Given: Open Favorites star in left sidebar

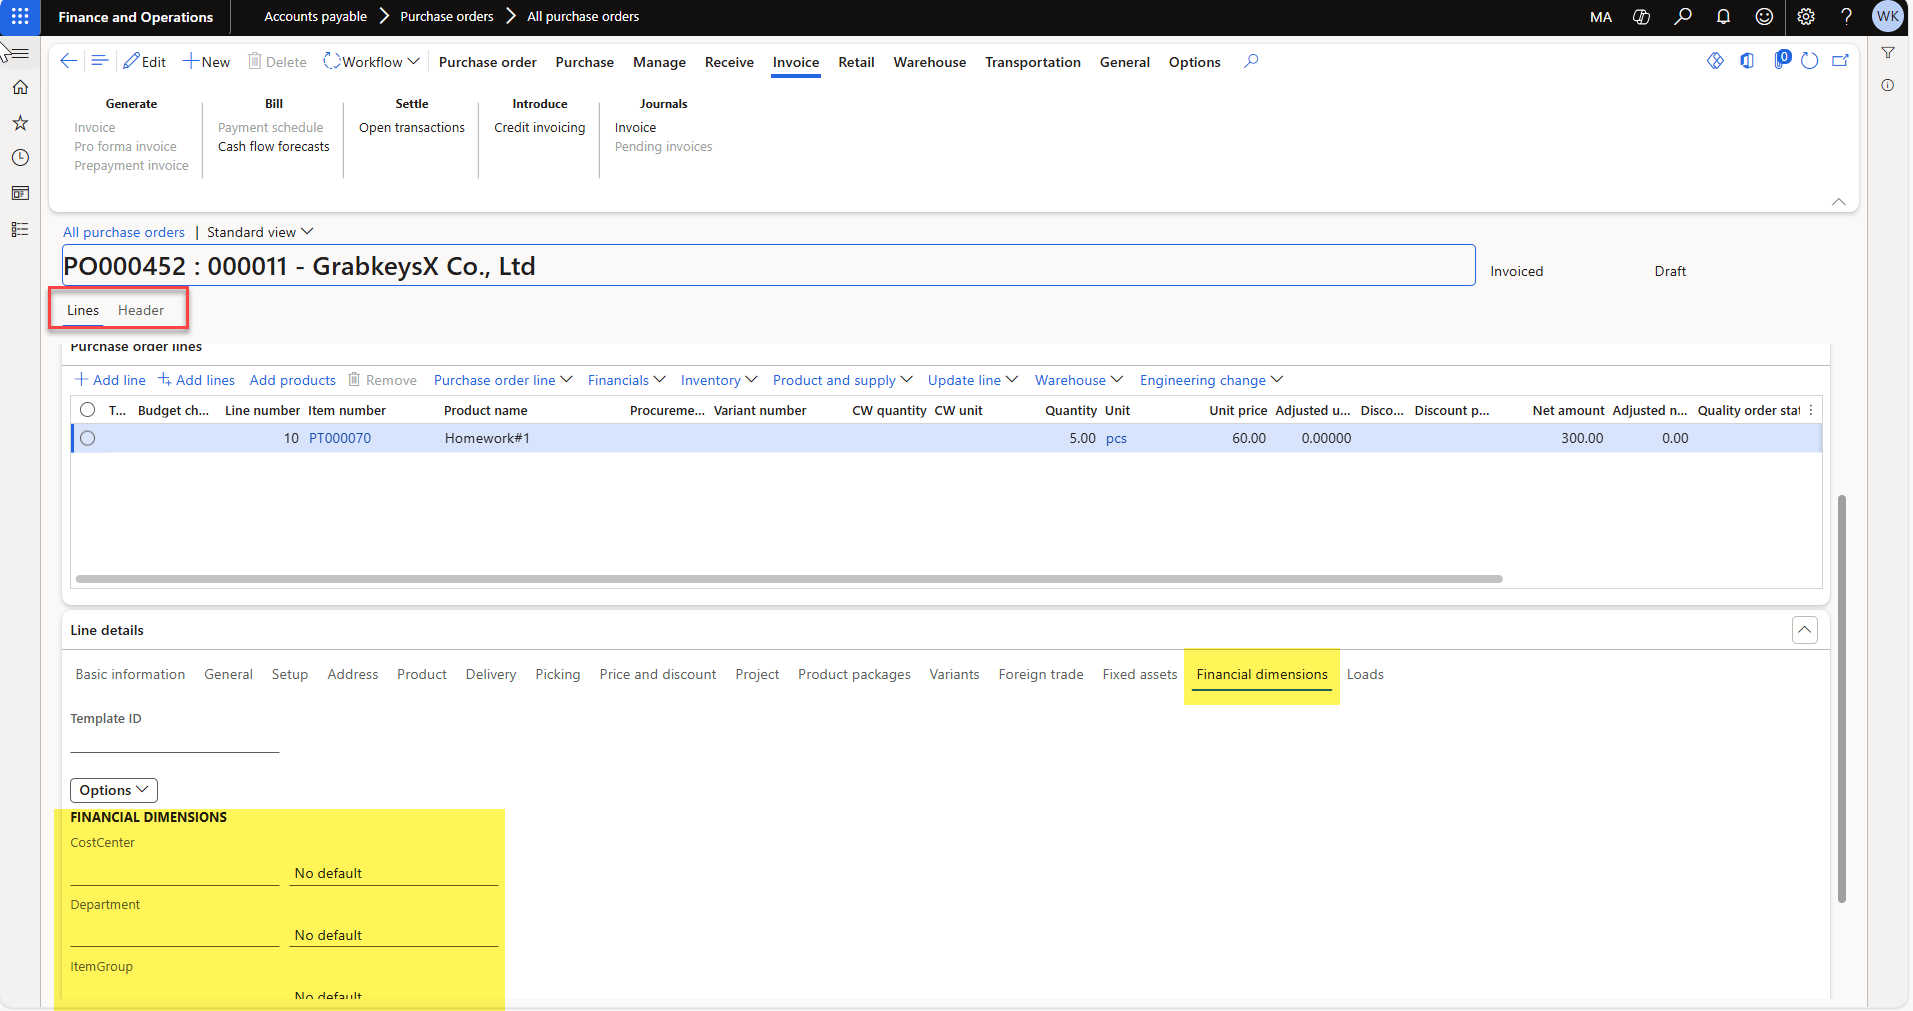Looking at the screenshot, I should pyautogui.click(x=20, y=123).
